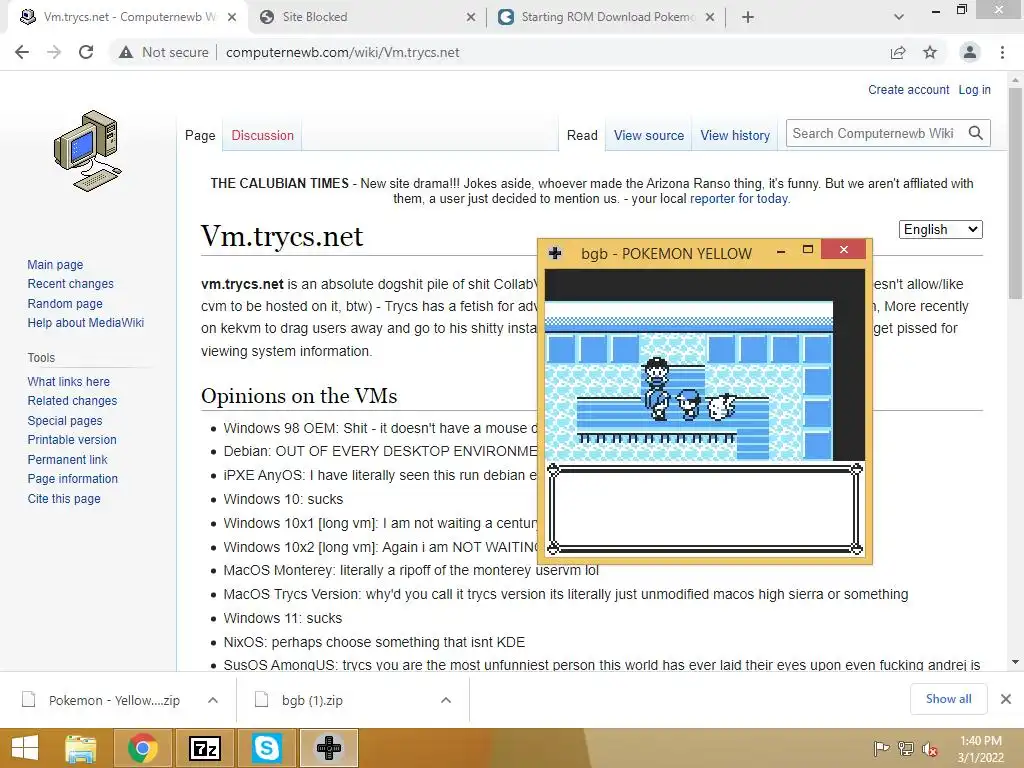This screenshot has width=1024, height=768.
Task: Open the Windows Start button
Action: tap(25, 748)
